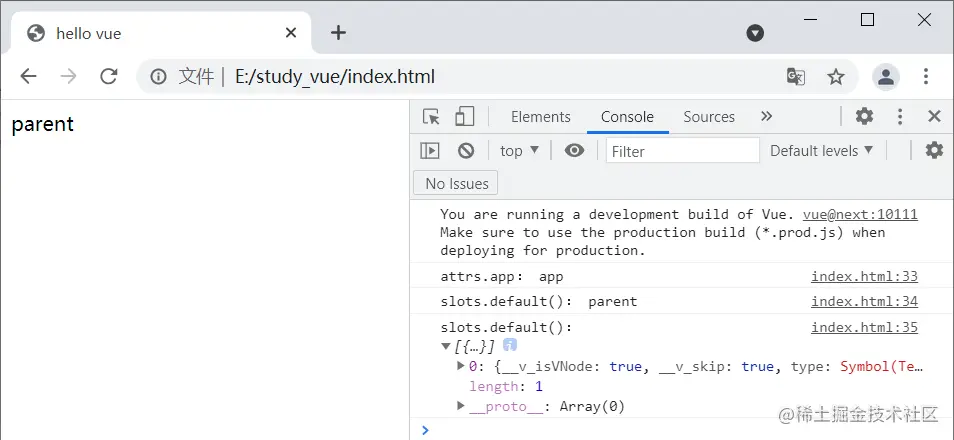Open the index.html:33 source link
The image size is (954, 440).
coord(864,276)
